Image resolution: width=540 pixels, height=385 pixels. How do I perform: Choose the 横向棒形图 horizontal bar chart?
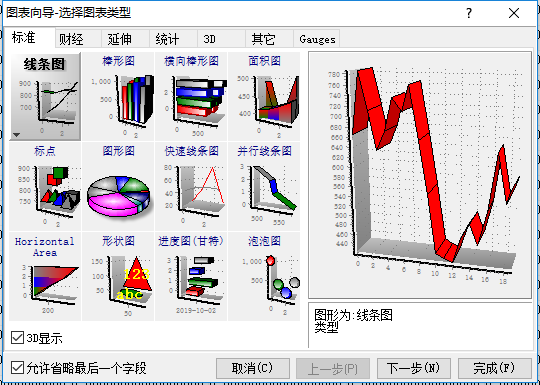[191, 96]
